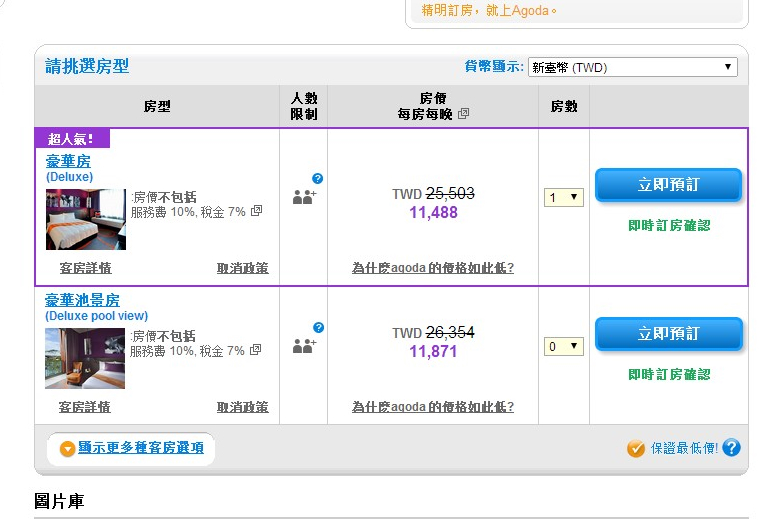Click the blue question icon after 保證最低價

pyautogui.click(x=731, y=447)
